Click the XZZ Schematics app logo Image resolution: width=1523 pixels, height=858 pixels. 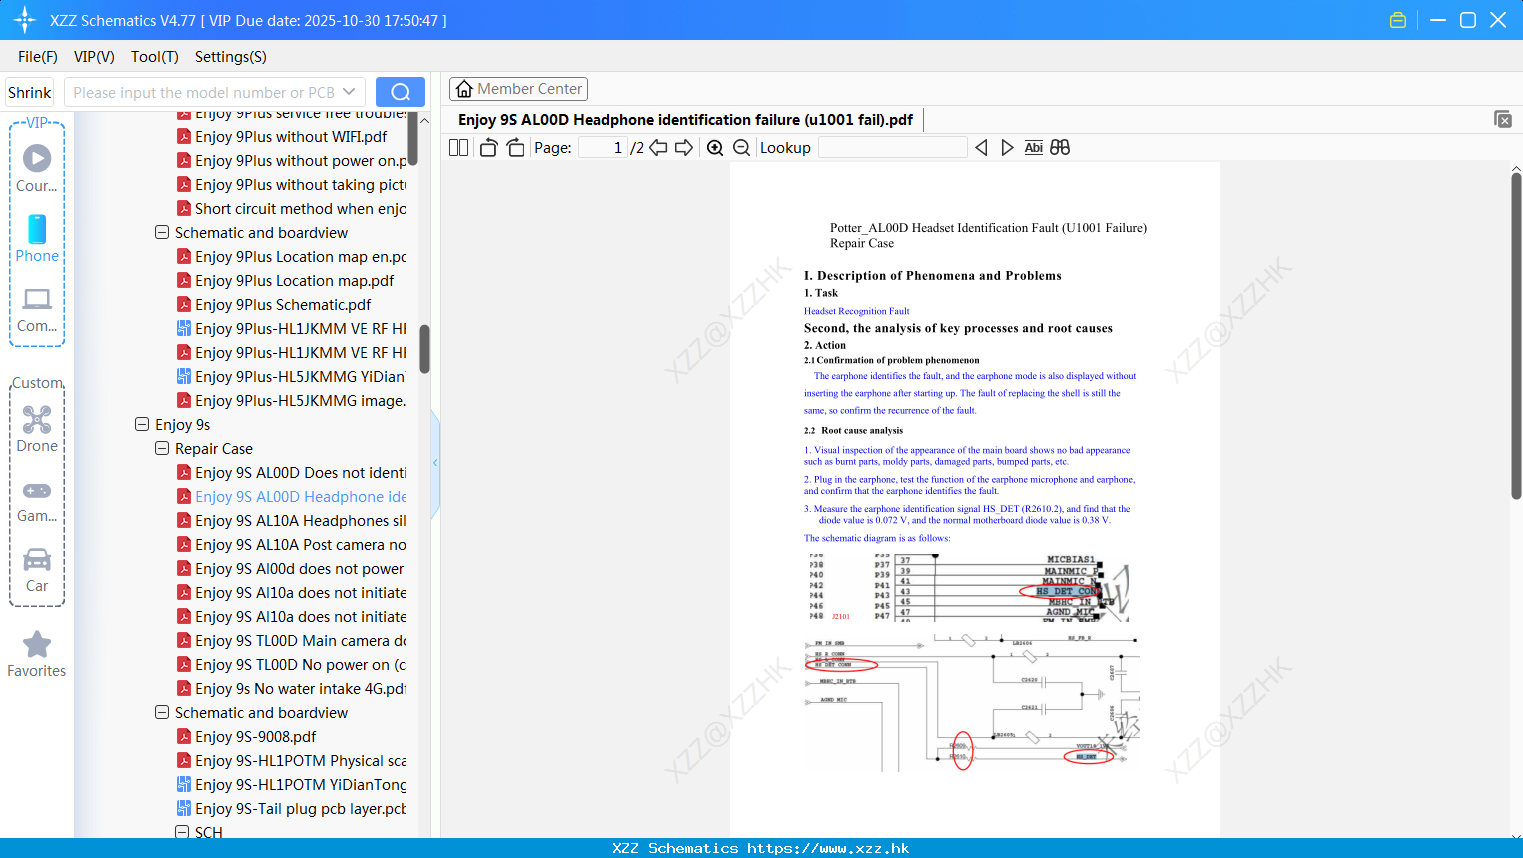(x=24, y=20)
